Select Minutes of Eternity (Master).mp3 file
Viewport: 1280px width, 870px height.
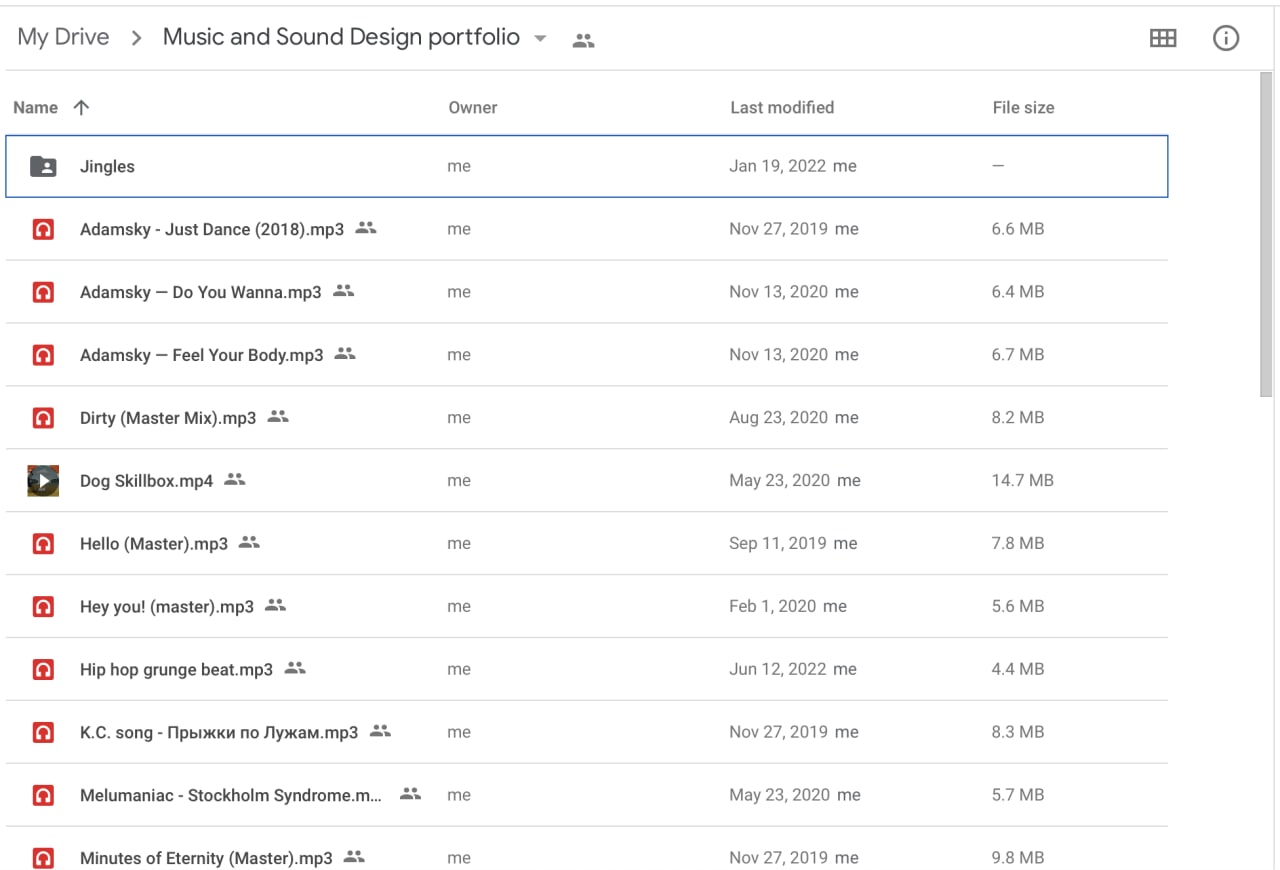[x=205, y=858]
